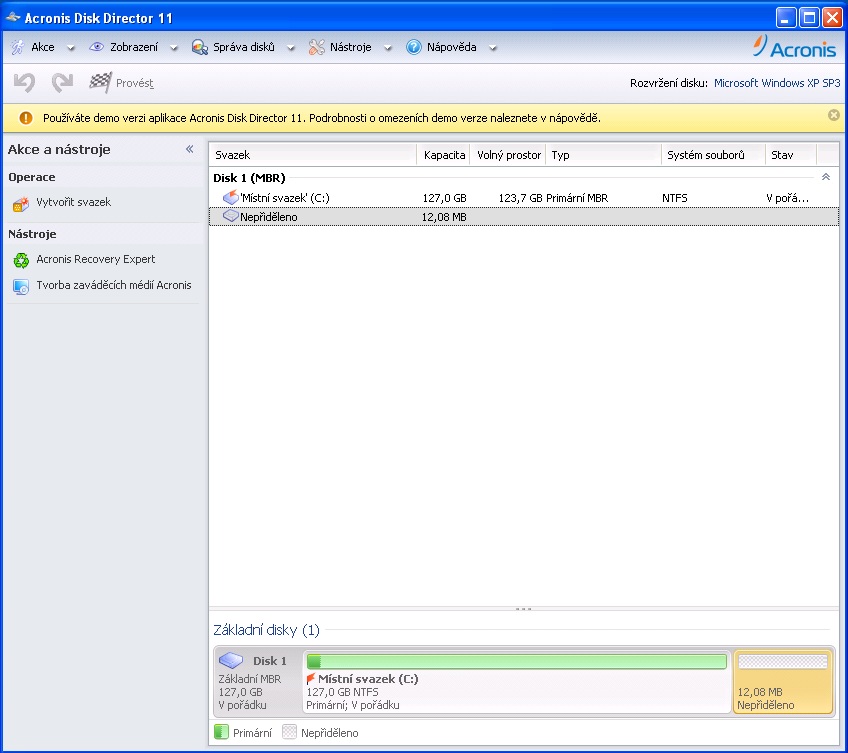The width and height of the screenshot is (848, 753).
Task: Click the Primární green legend swatch
Action: coord(221,732)
